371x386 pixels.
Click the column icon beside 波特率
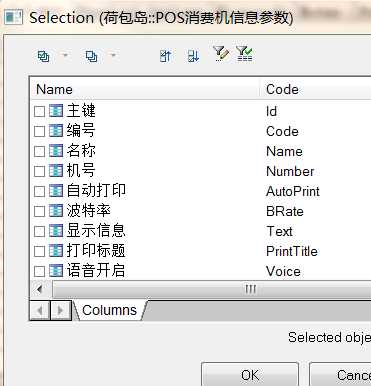click(56, 211)
